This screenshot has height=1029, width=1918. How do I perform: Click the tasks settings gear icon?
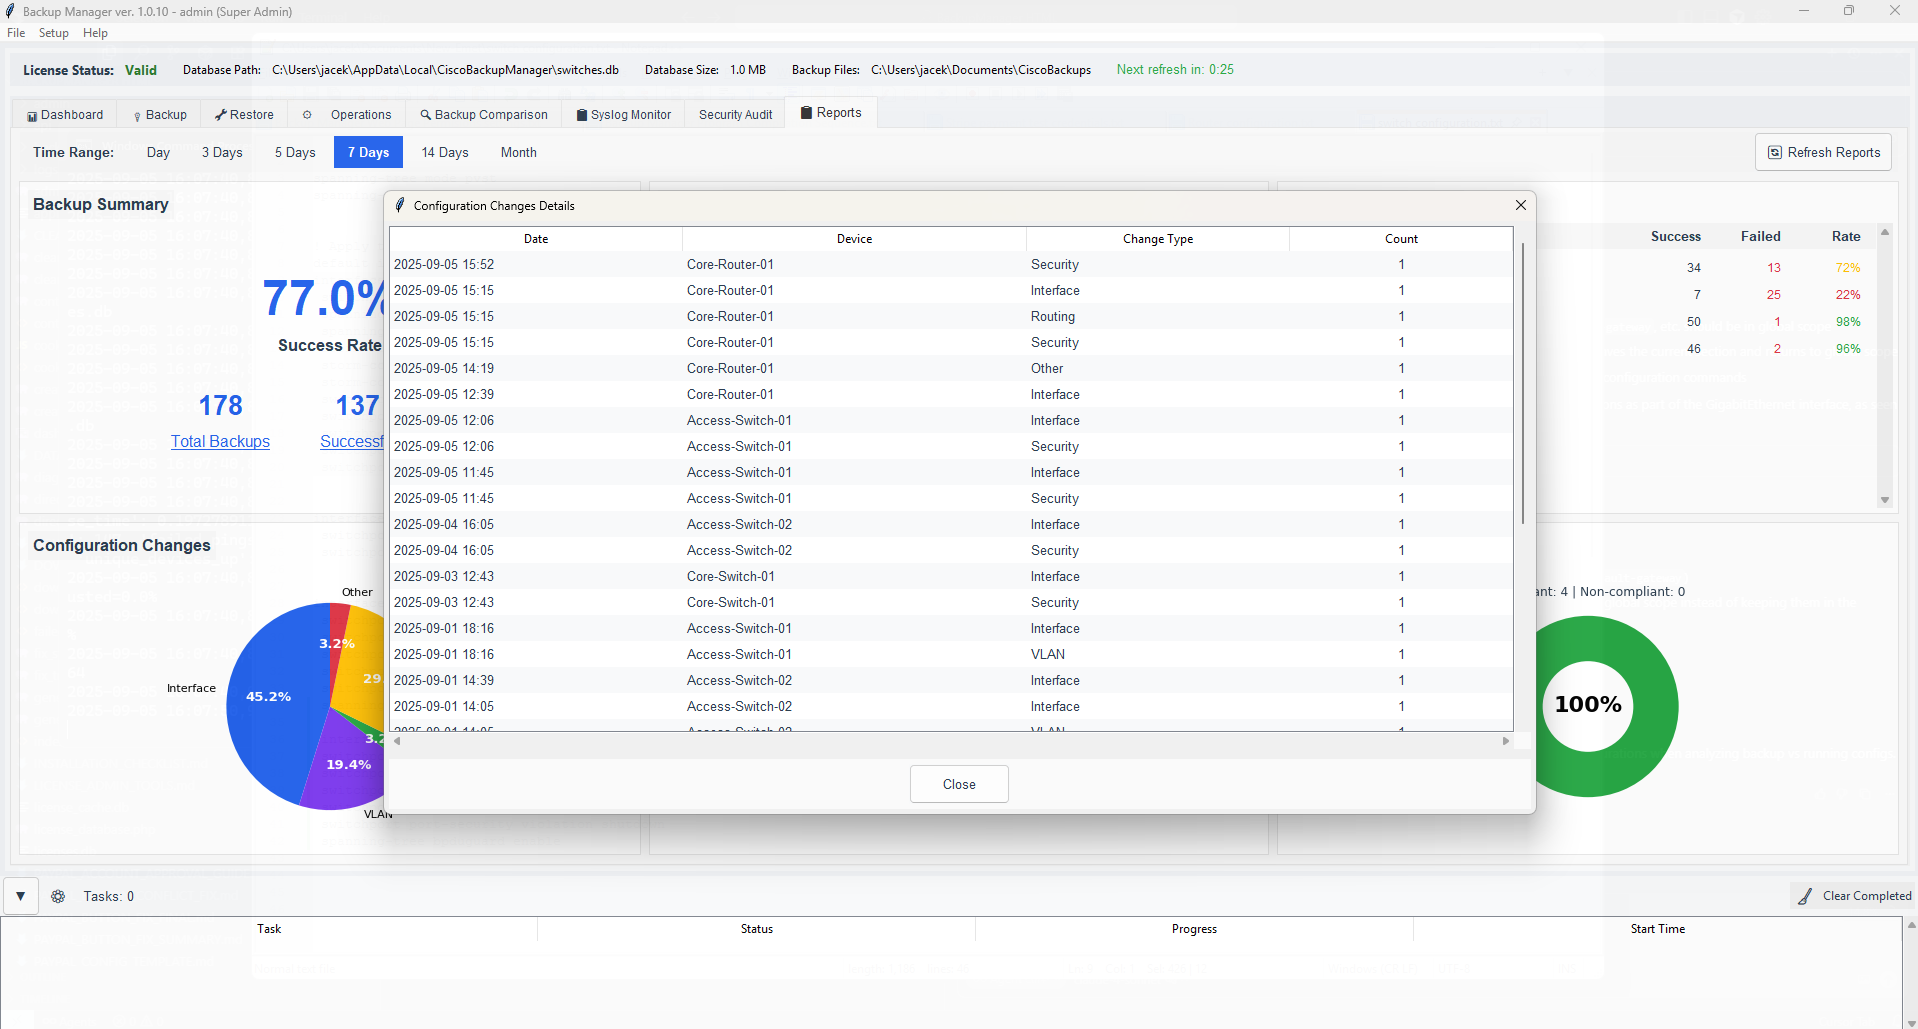coord(58,896)
